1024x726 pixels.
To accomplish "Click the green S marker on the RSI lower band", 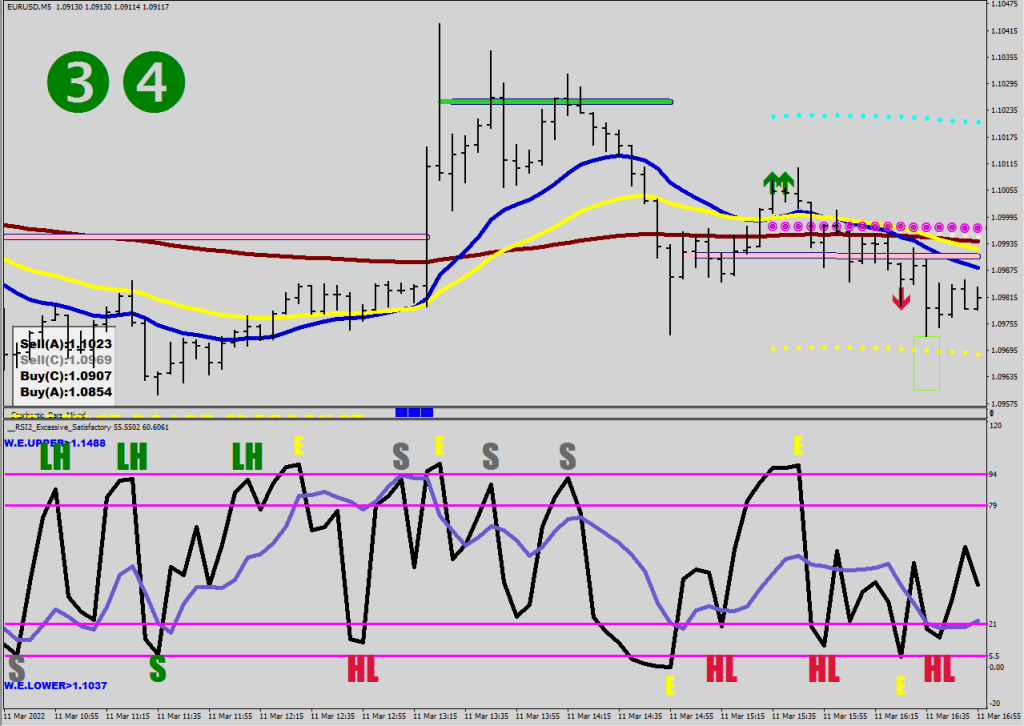I will pyautogui.click(x=157, y=667).
